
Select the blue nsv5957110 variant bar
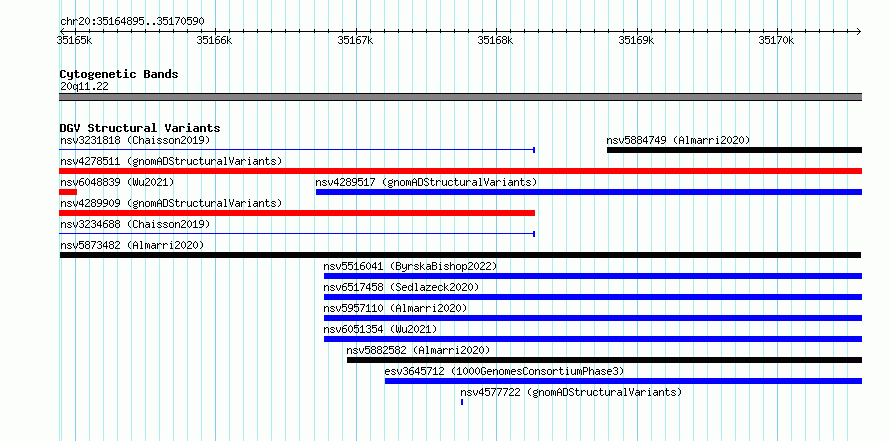(593, 318)
